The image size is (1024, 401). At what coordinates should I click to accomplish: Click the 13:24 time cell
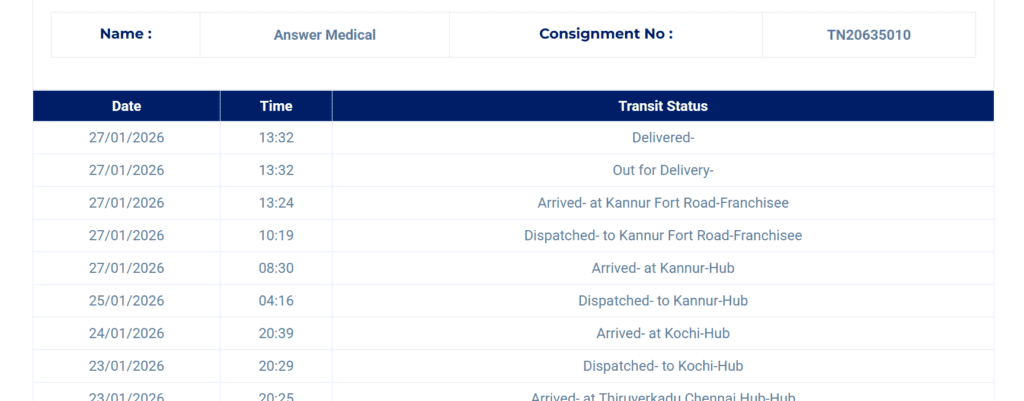pyautogui.click(x=276, y=203)
